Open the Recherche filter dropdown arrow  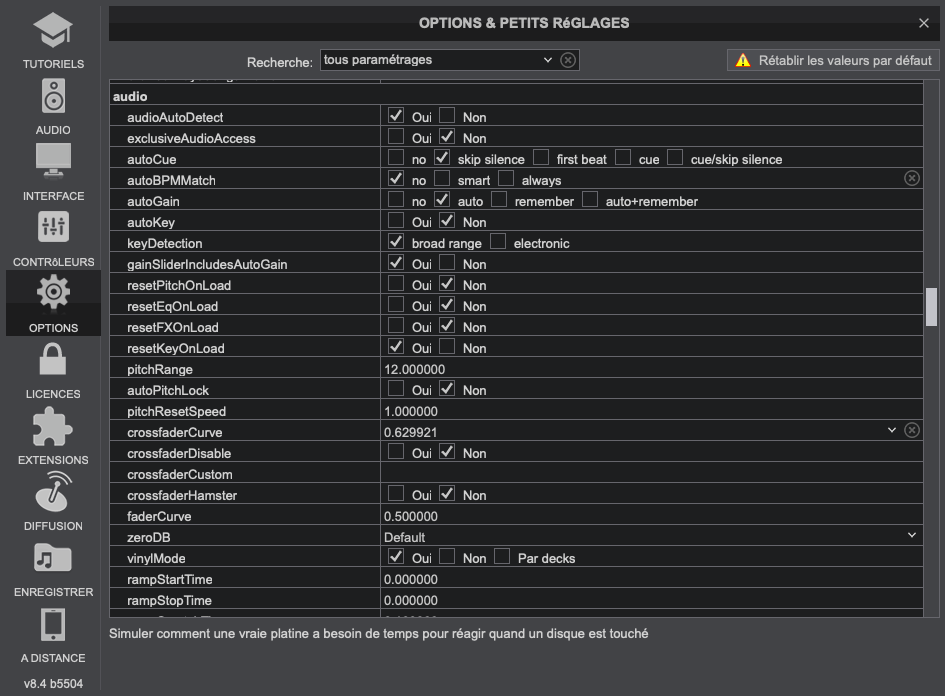click(x=547, y=60)
